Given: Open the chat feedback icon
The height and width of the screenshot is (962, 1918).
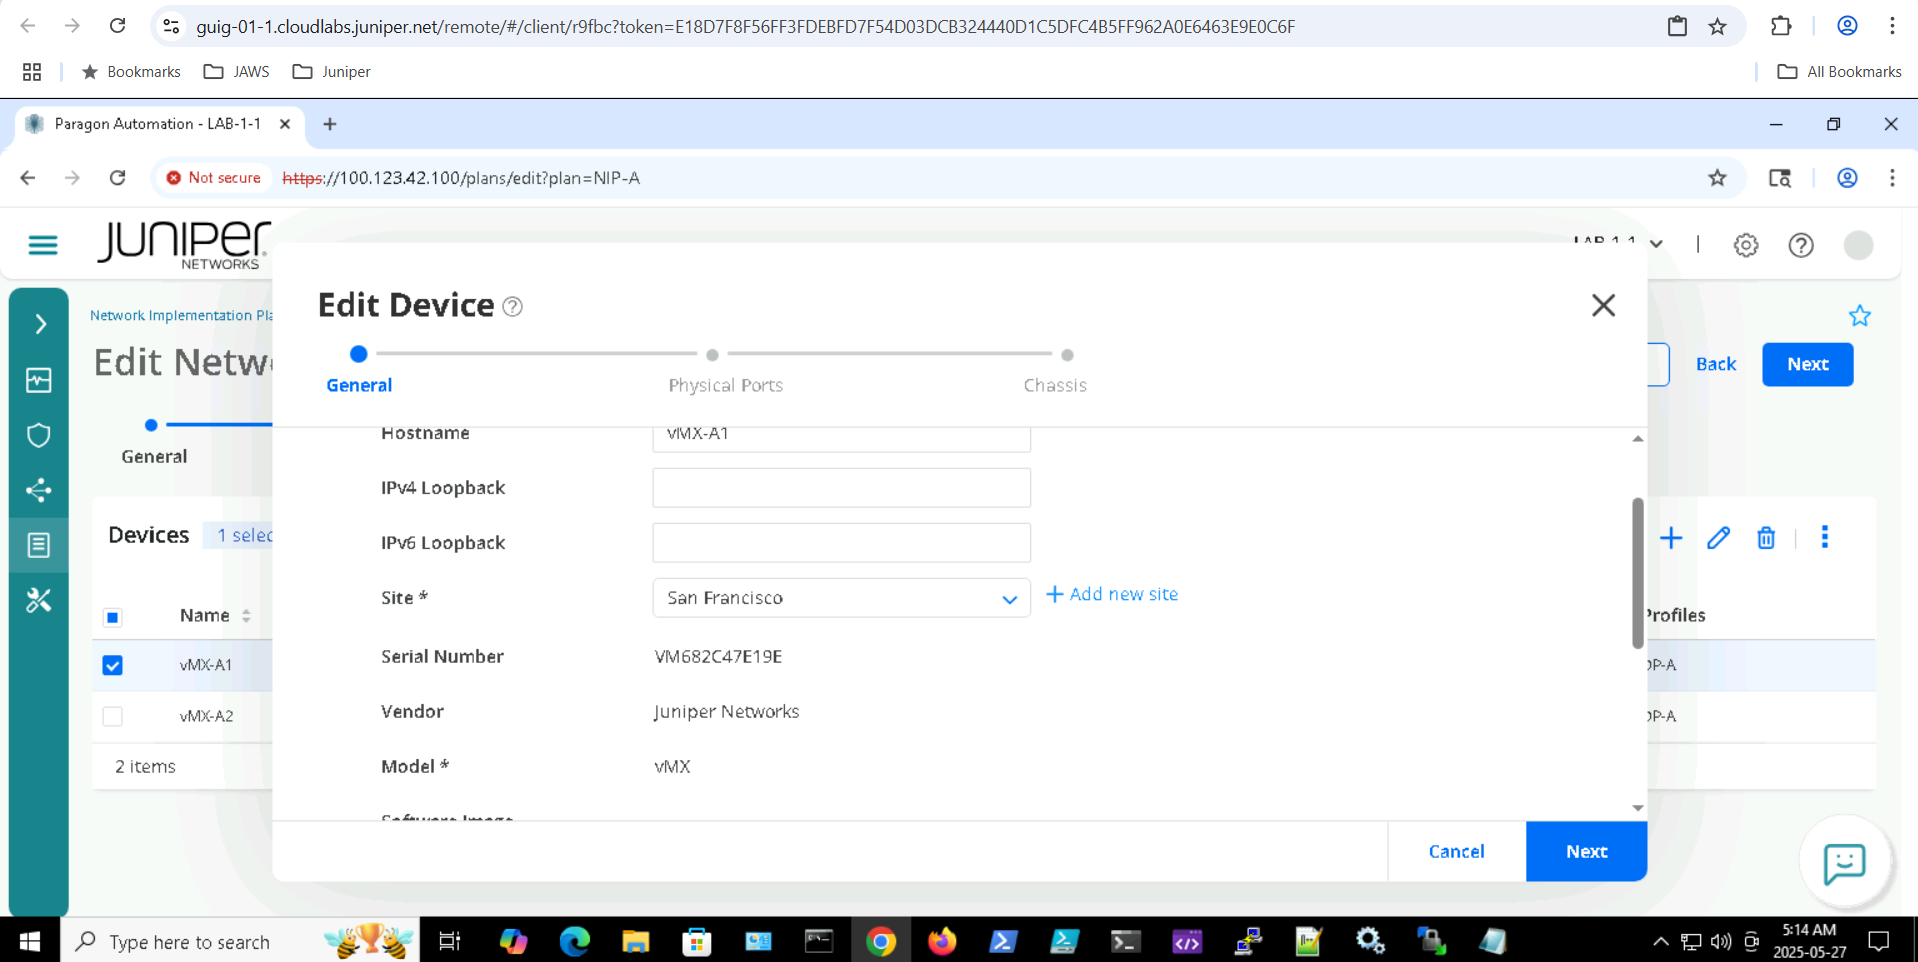Looking at the screenshot, I should (1844, 863).
